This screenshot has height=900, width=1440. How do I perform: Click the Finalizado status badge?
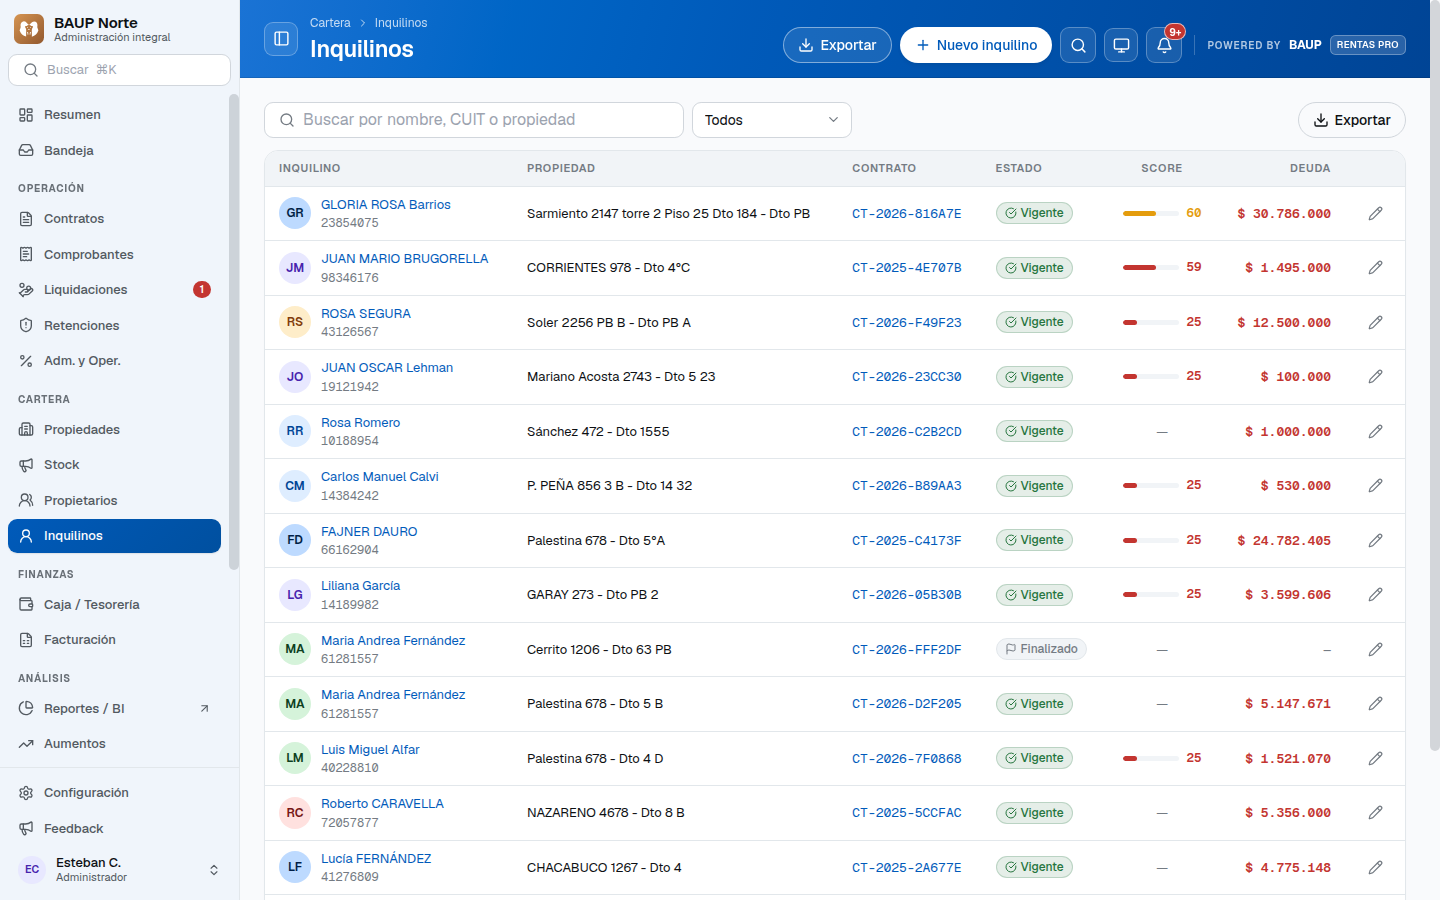tap(1041, 649)
